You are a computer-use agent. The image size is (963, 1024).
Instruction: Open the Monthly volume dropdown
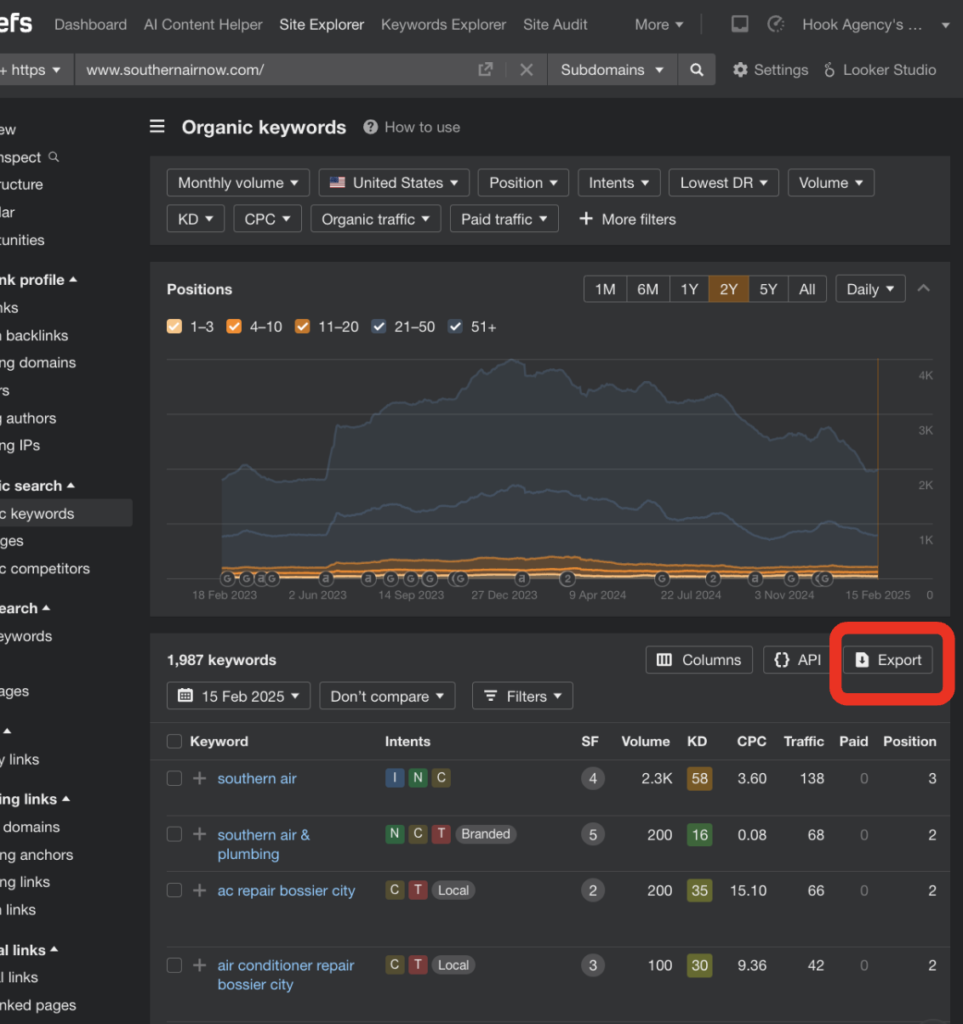tap(238, 183)
